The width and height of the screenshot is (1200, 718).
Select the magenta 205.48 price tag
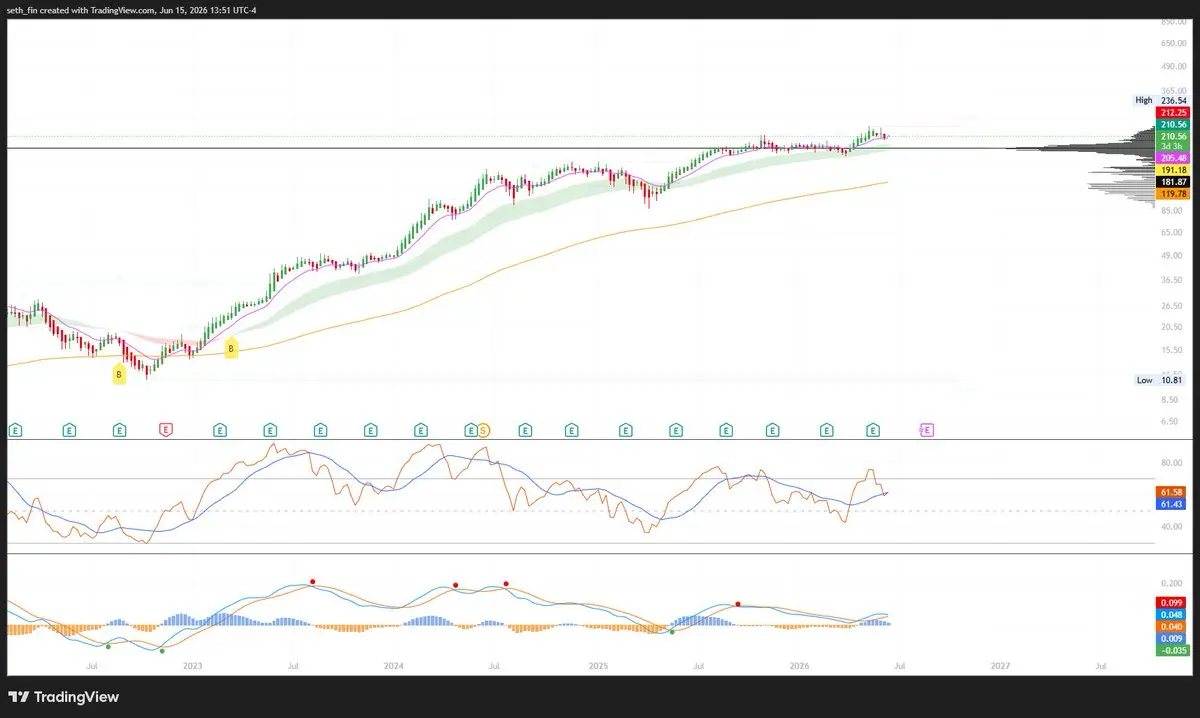[1172, 158]
